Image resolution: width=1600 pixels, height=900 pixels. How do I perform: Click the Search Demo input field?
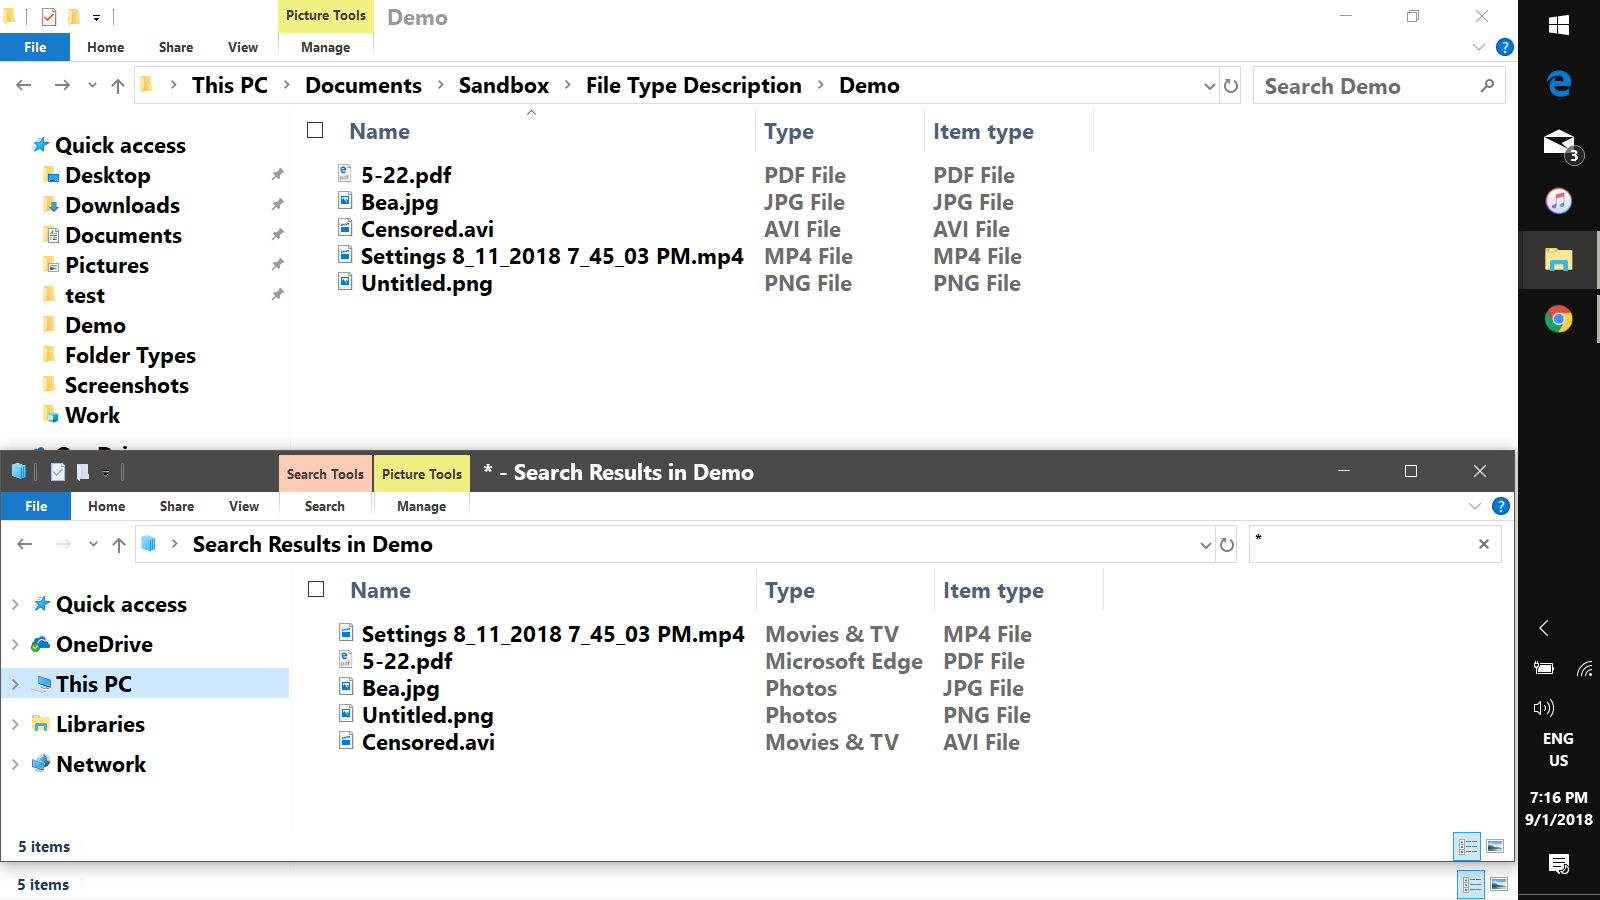(1365, 86)
